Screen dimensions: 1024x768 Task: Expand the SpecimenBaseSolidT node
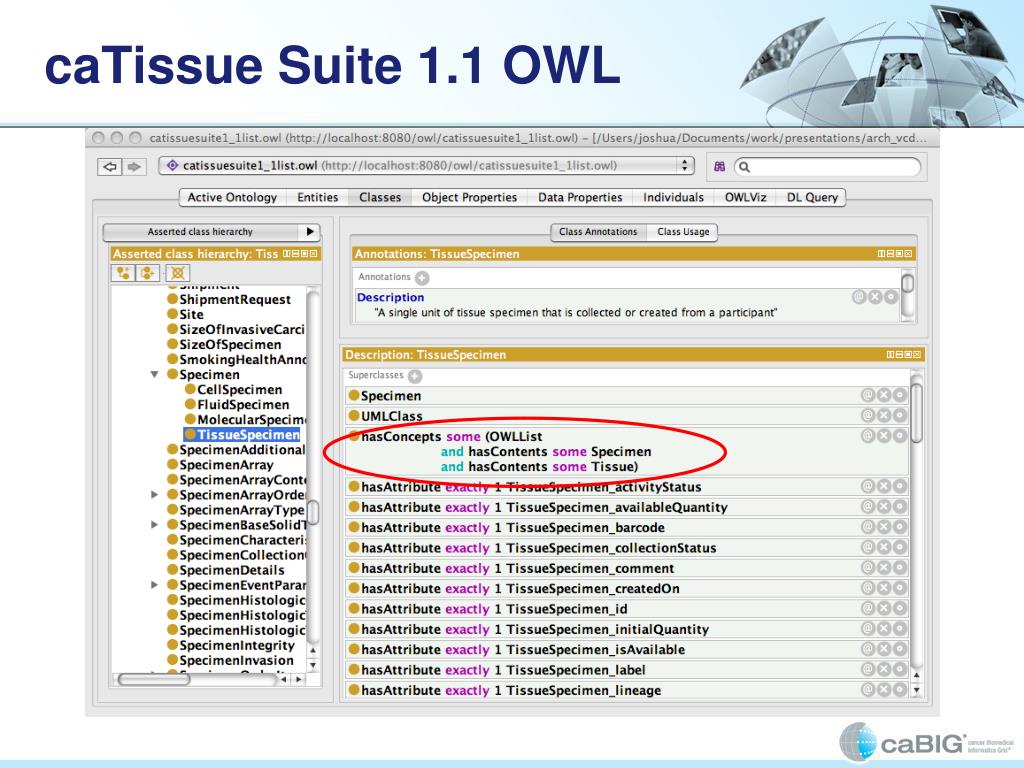155,524
